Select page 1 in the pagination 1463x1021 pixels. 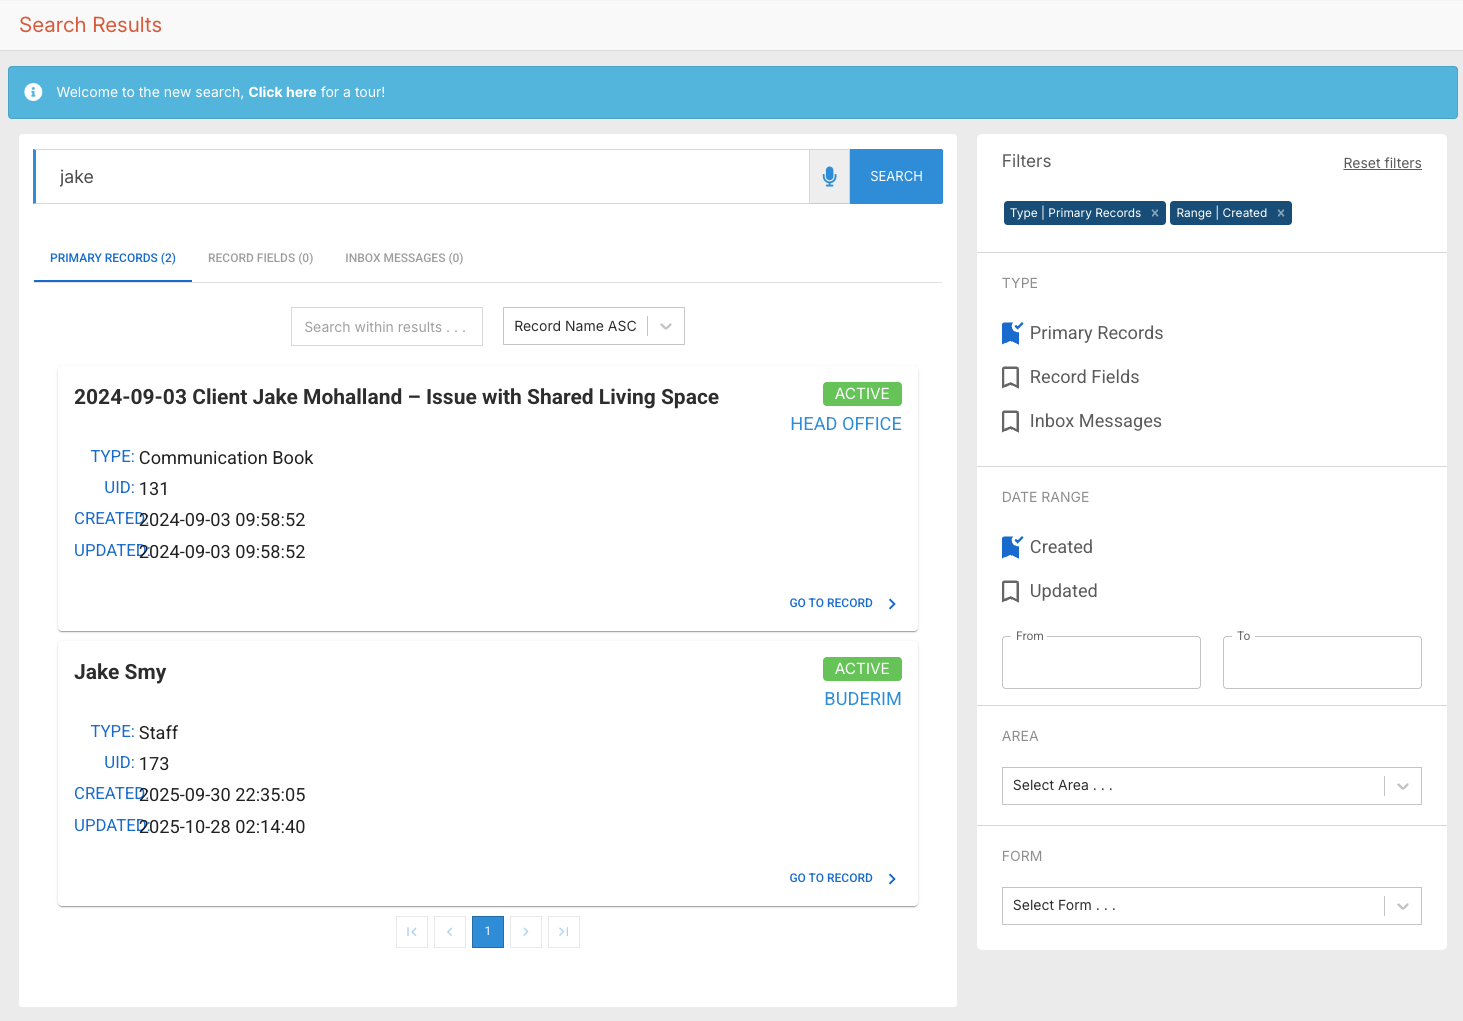click(488, 932)
